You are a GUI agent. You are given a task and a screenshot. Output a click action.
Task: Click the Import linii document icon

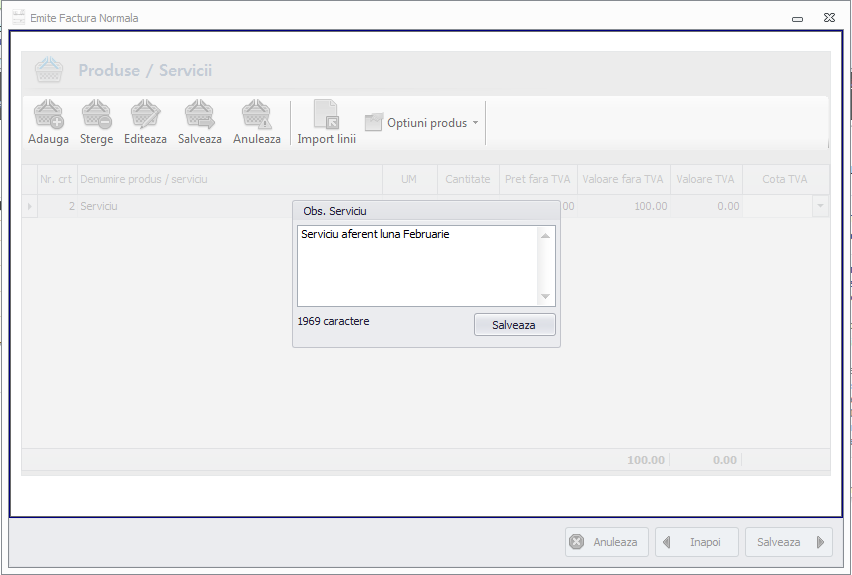coord(326,115)
